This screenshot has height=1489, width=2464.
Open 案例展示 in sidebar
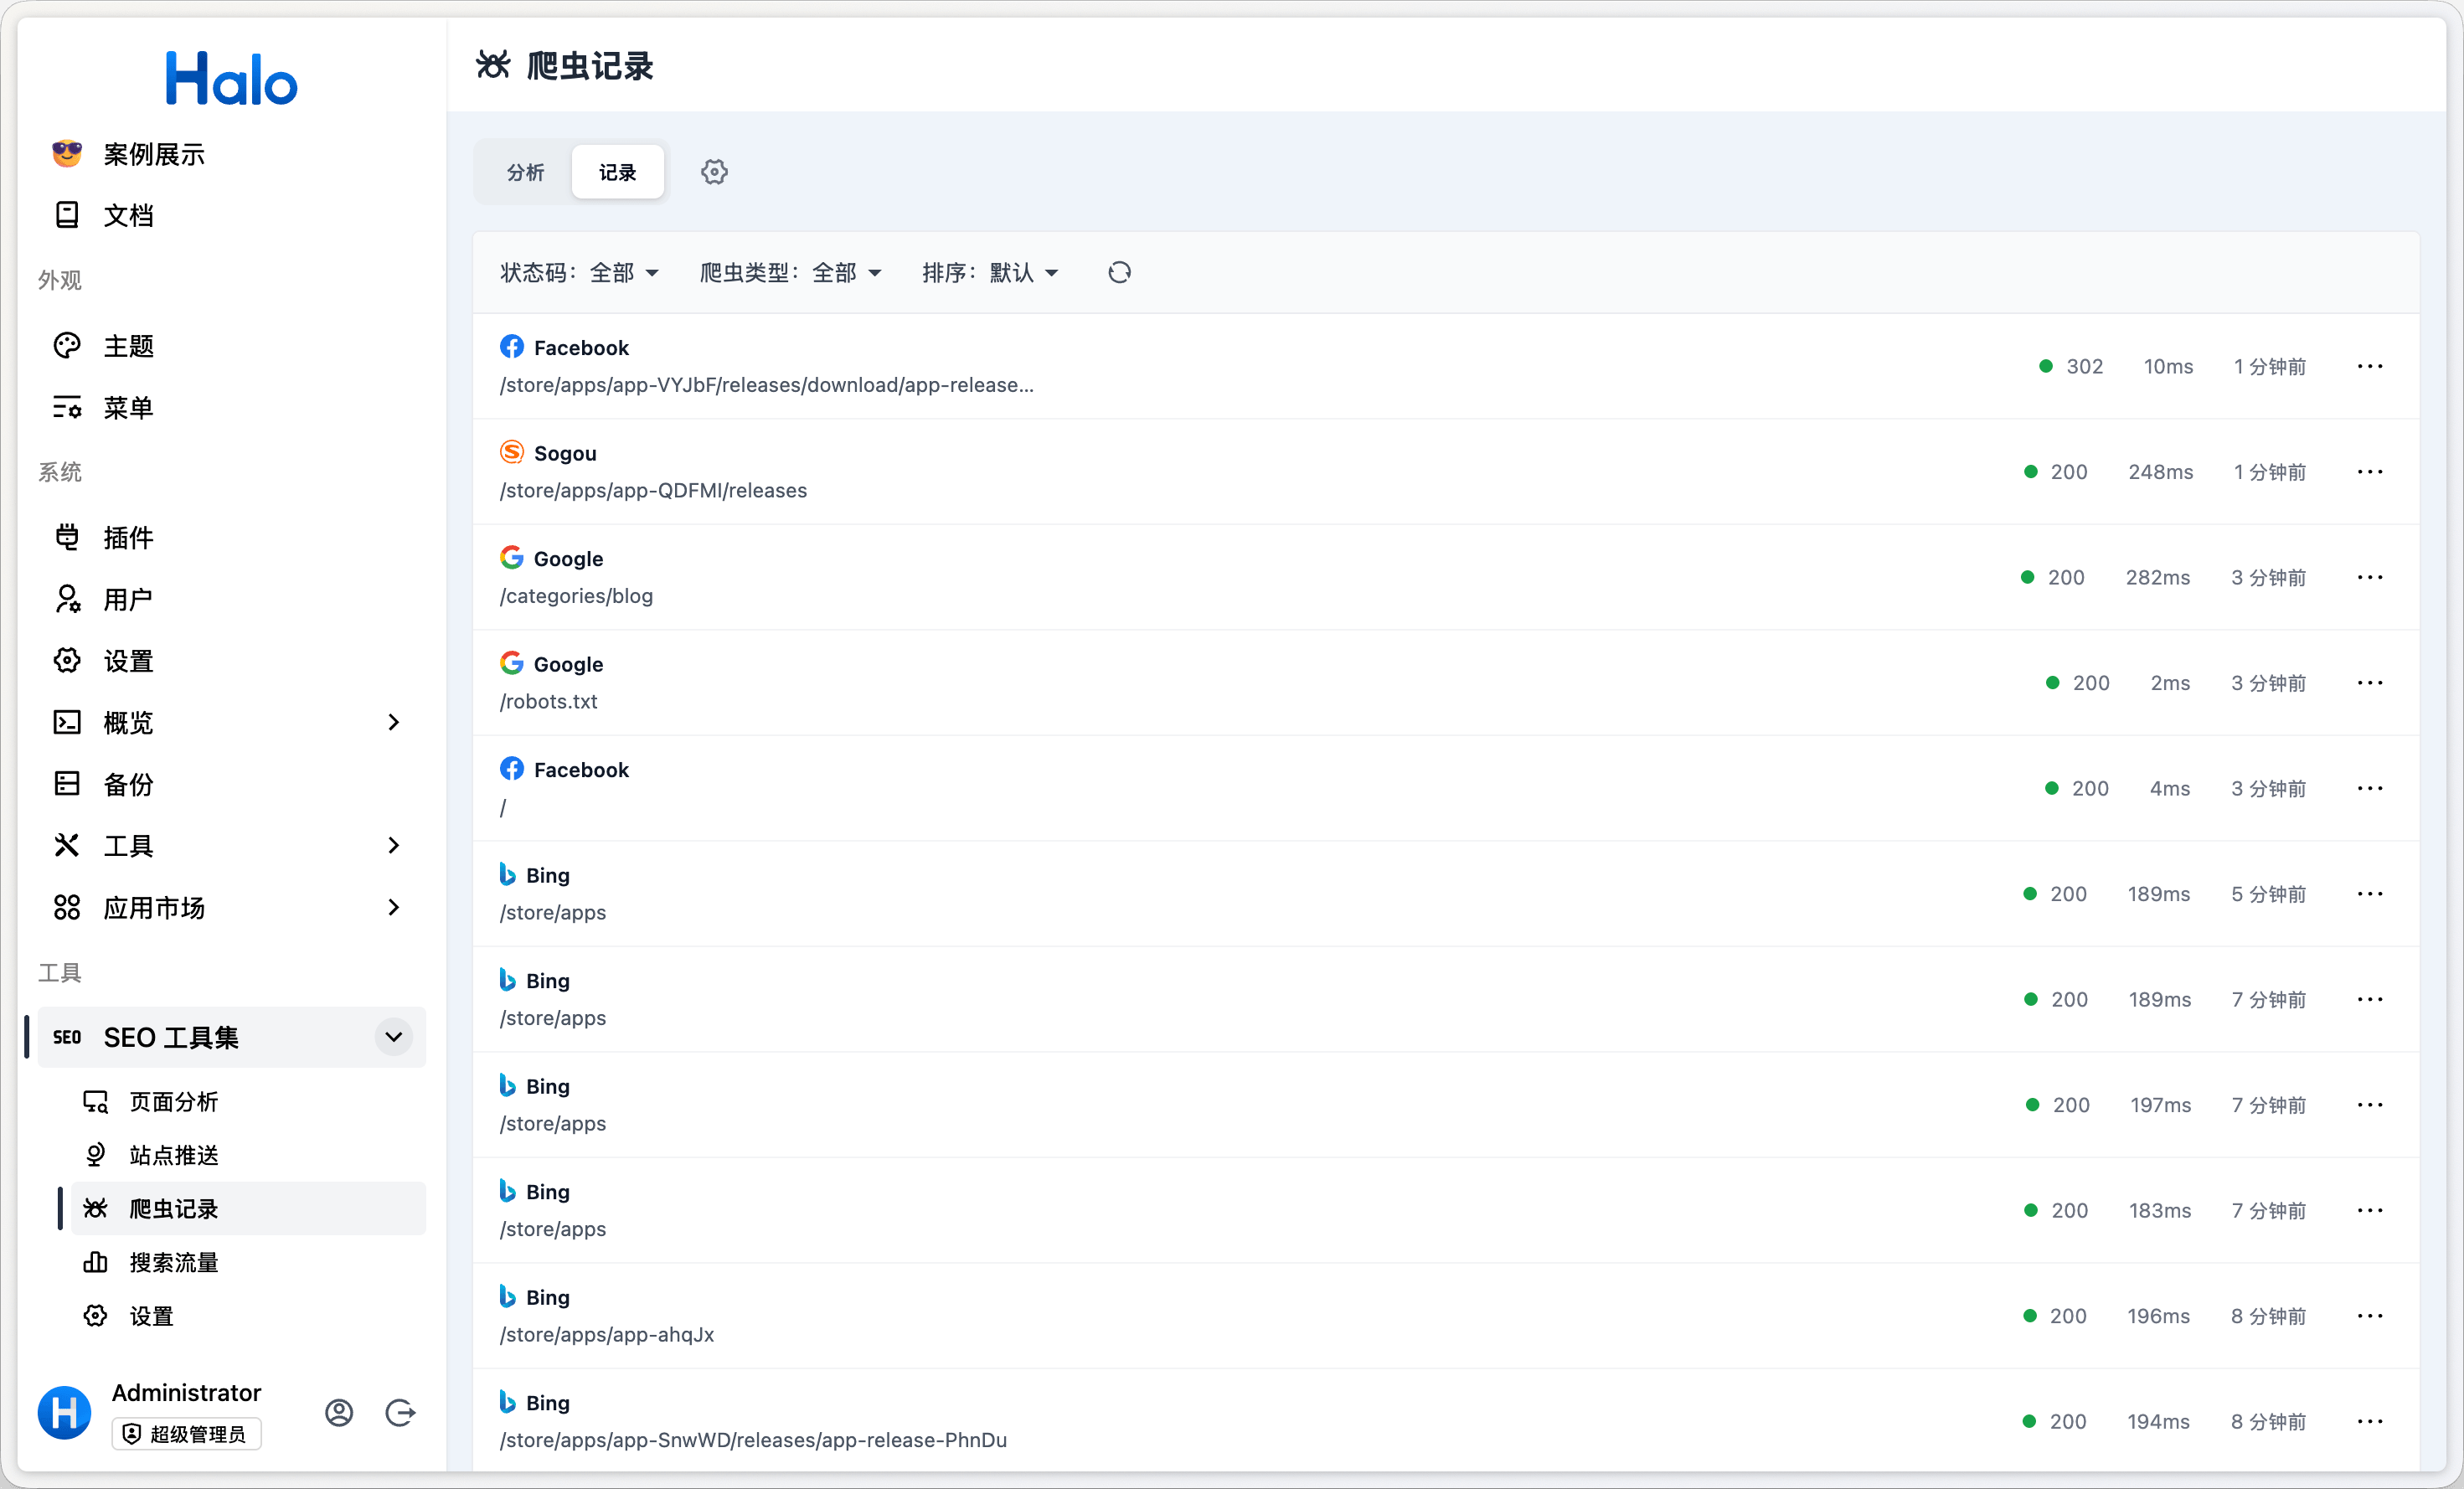(x=232, y=154)
